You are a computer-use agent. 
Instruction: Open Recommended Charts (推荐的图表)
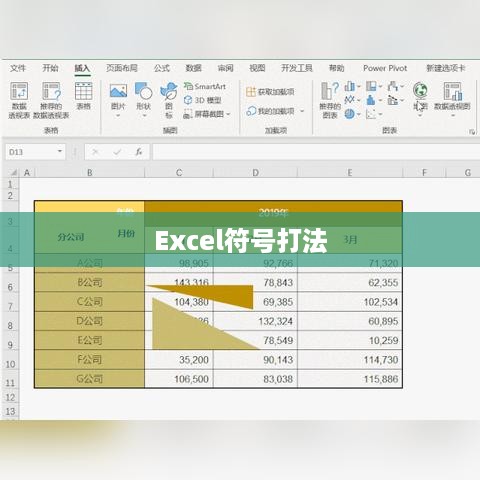[x=330, y=100]
